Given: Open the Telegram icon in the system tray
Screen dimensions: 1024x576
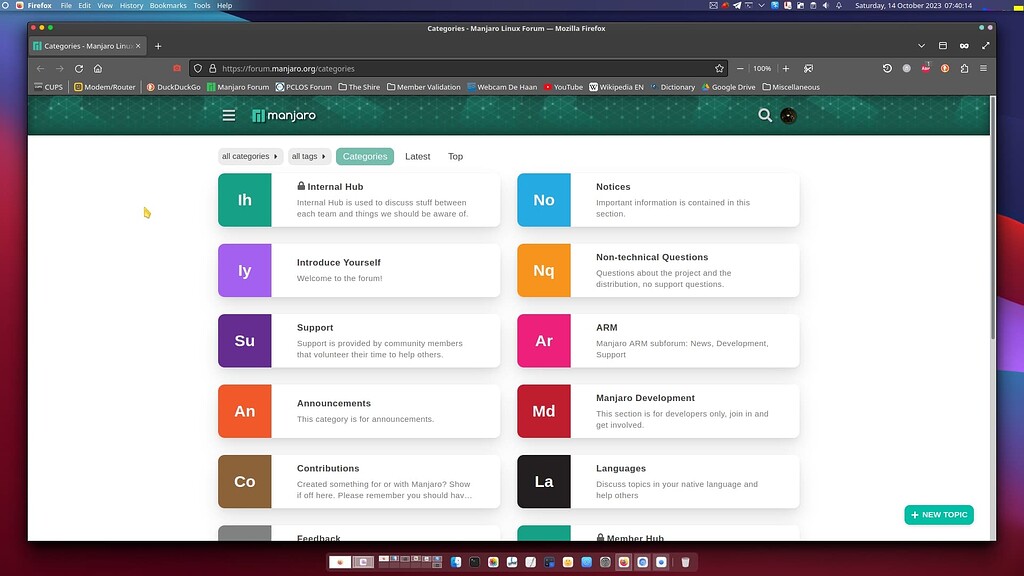Looking at the screenshot, I should point(736,5).
